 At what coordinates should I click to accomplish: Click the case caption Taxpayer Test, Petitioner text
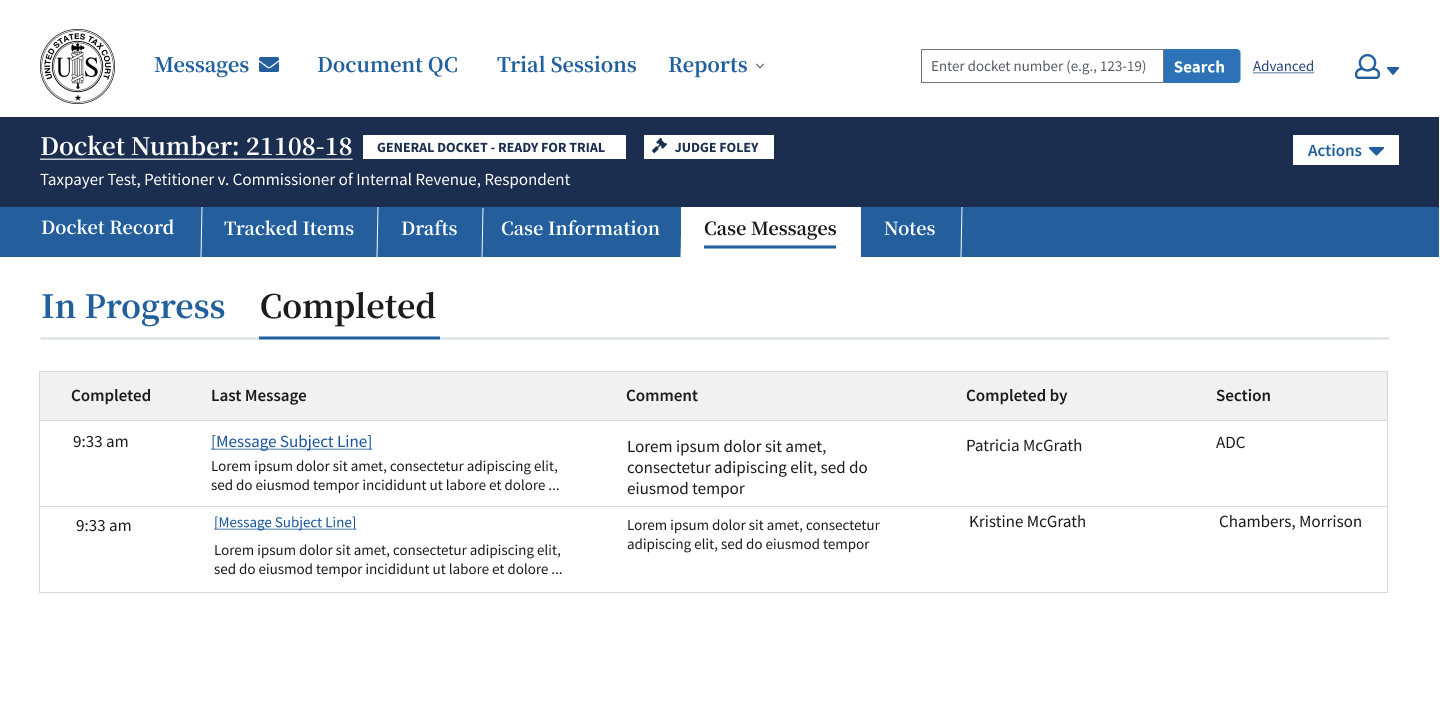tap(305, 180)
